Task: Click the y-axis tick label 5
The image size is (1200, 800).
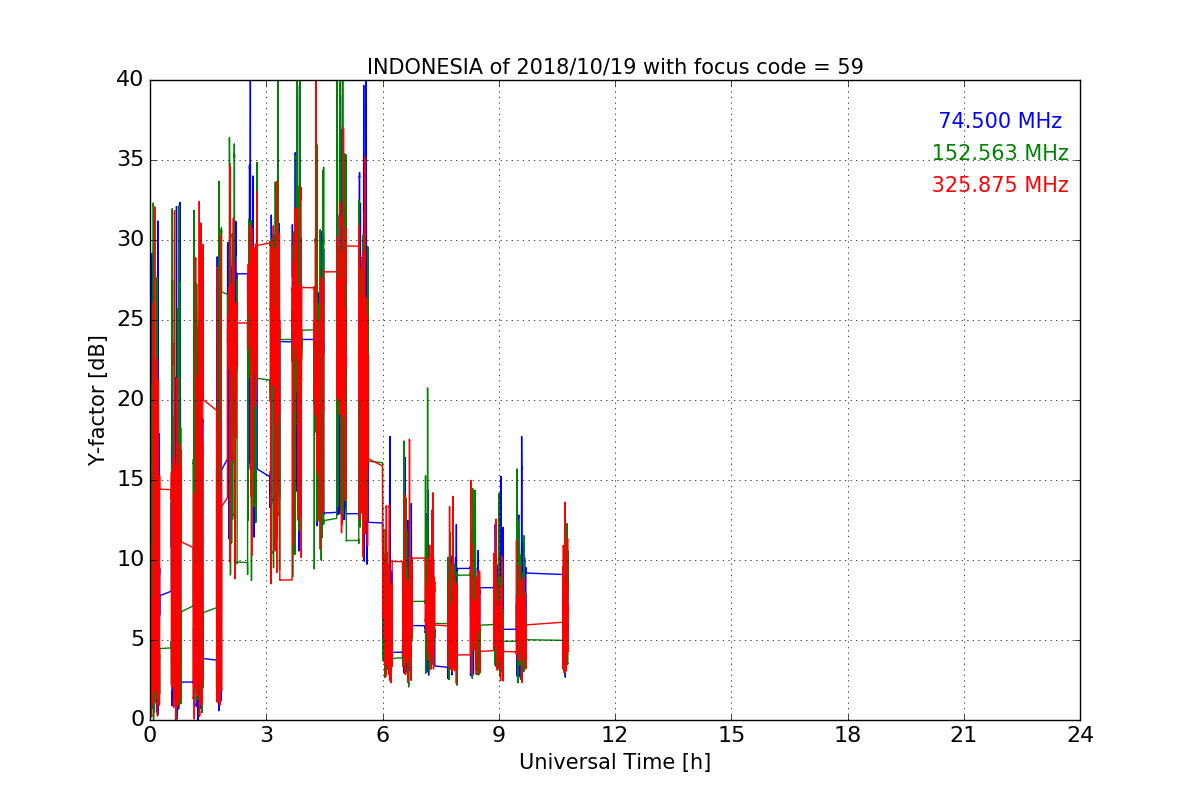Action: [x=137, y=640]
